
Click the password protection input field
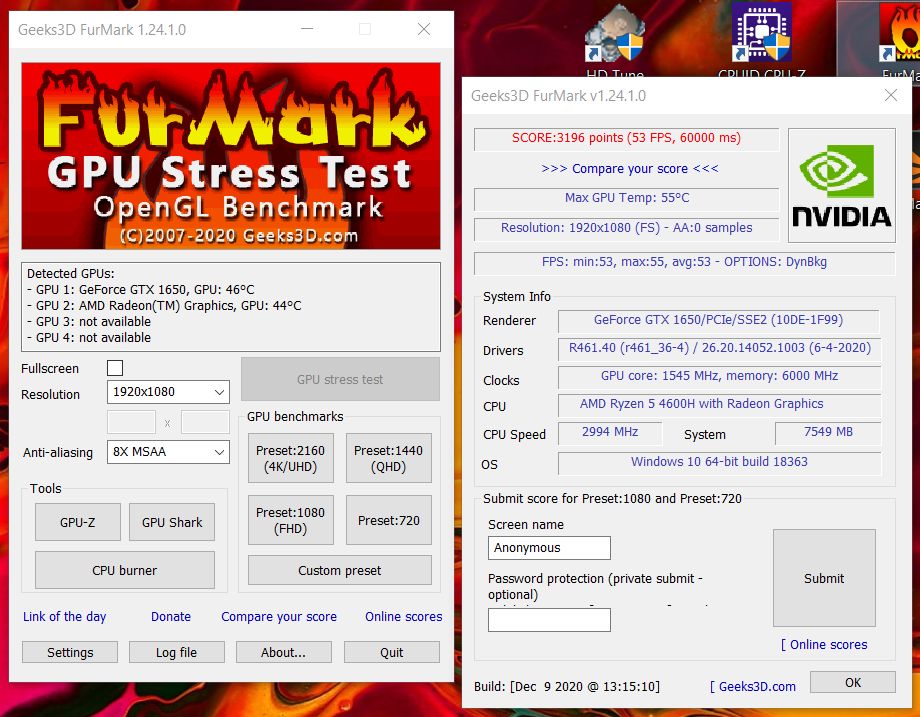(549, 620)
